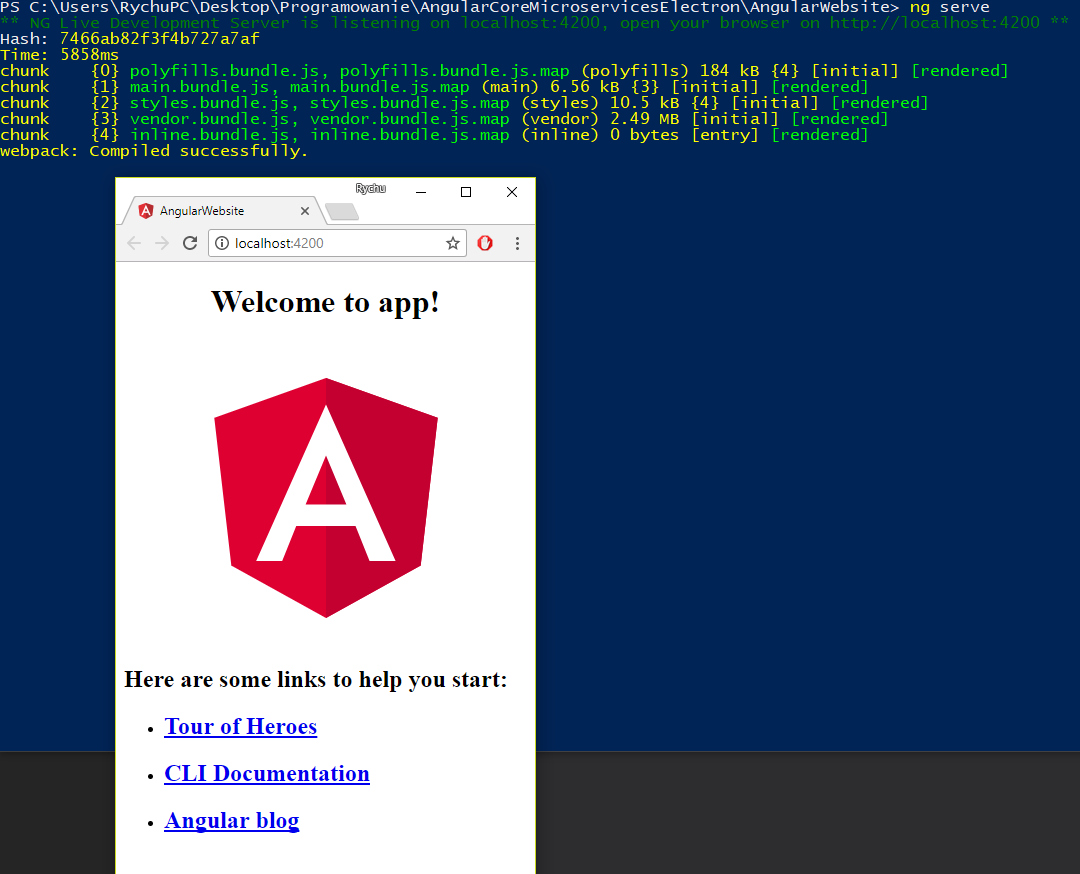Click the localhost:4200 address bar
Viewport: 1080px width, 874px height.
tap(330, 243)
